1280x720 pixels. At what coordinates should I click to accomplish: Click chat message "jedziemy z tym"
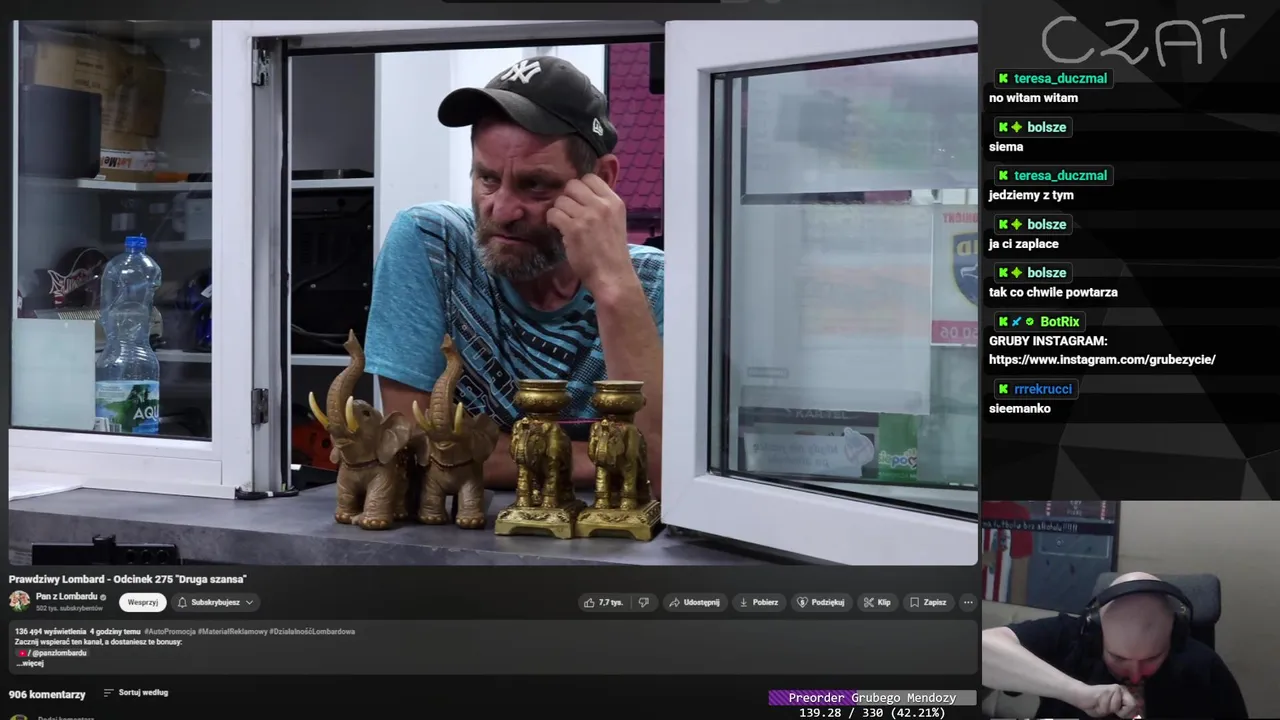coord(1031,195)
